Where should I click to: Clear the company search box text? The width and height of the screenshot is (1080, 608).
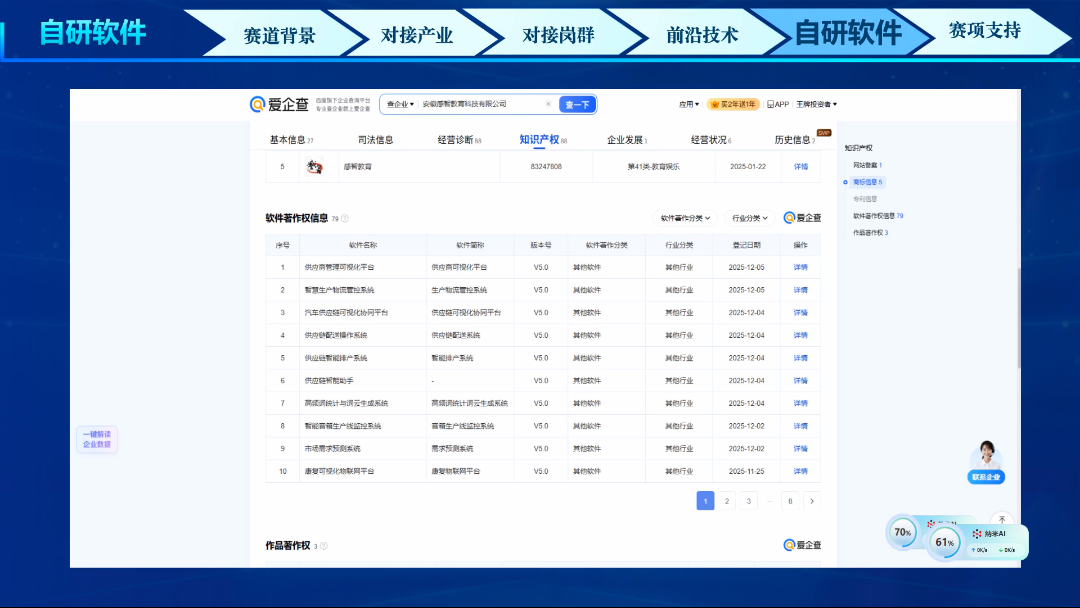[x=548, y=104]
